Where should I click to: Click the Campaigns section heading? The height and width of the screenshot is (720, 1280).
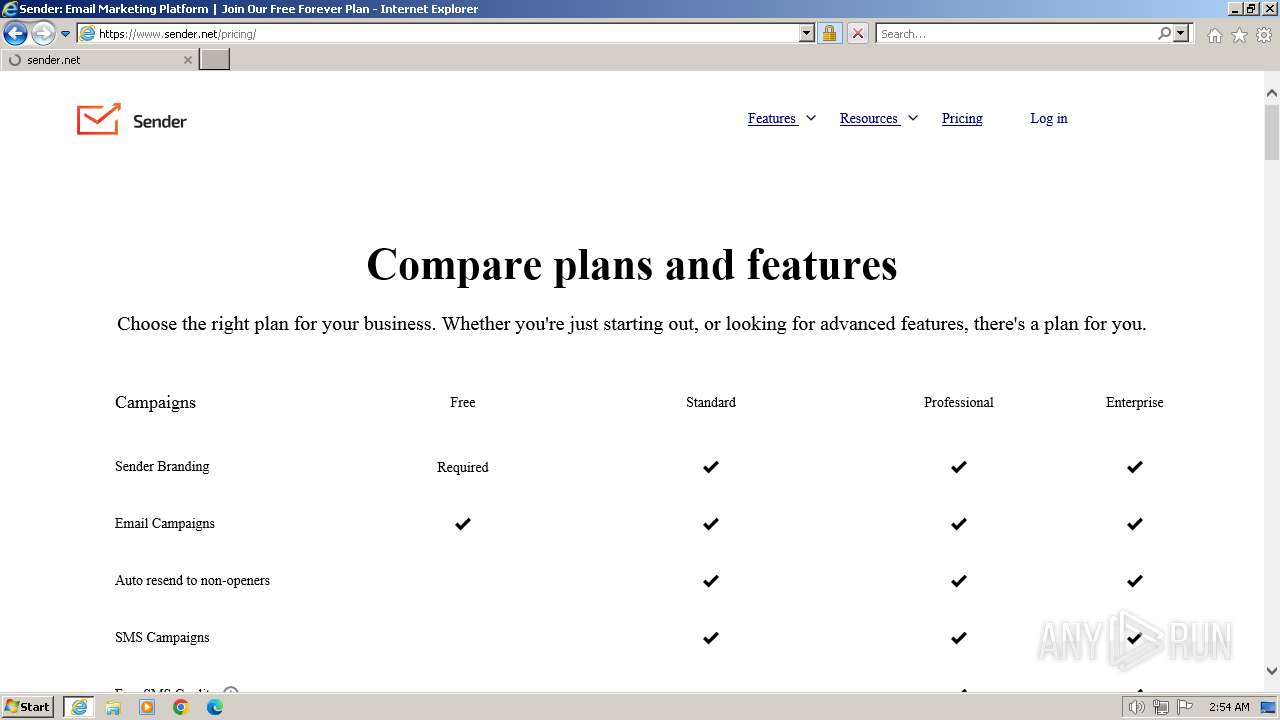155,402
